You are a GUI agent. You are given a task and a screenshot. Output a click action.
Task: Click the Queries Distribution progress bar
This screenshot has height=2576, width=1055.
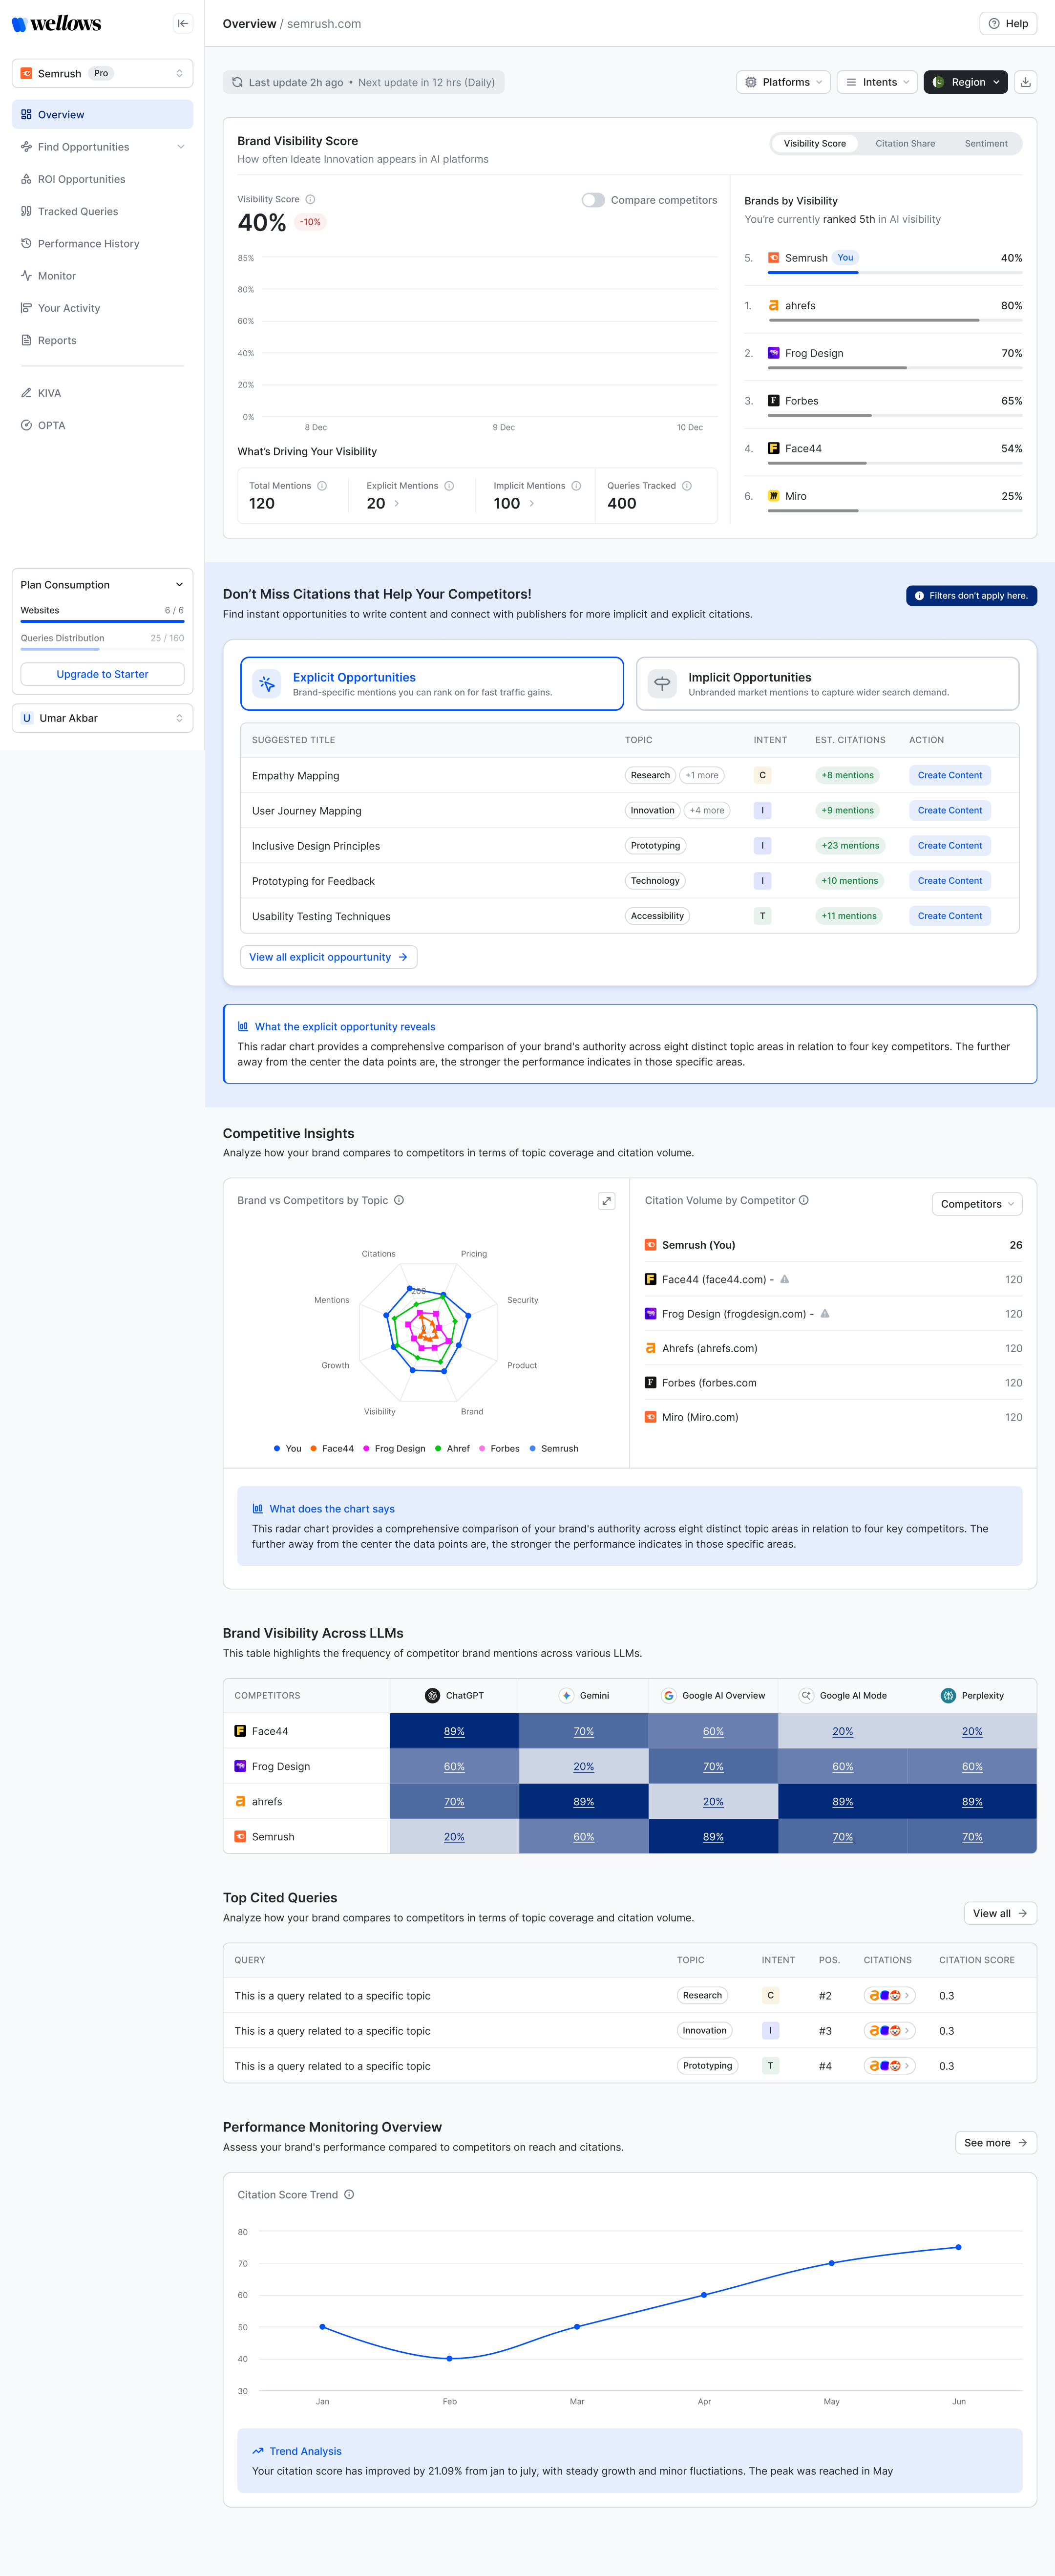(102, 649)
